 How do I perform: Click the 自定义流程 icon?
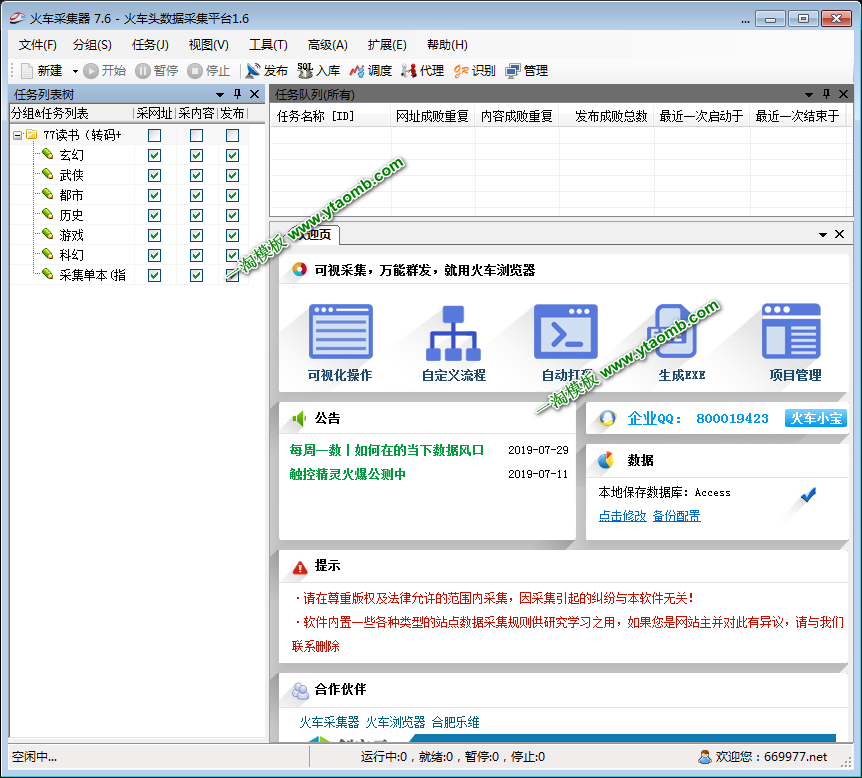[454, 333]
